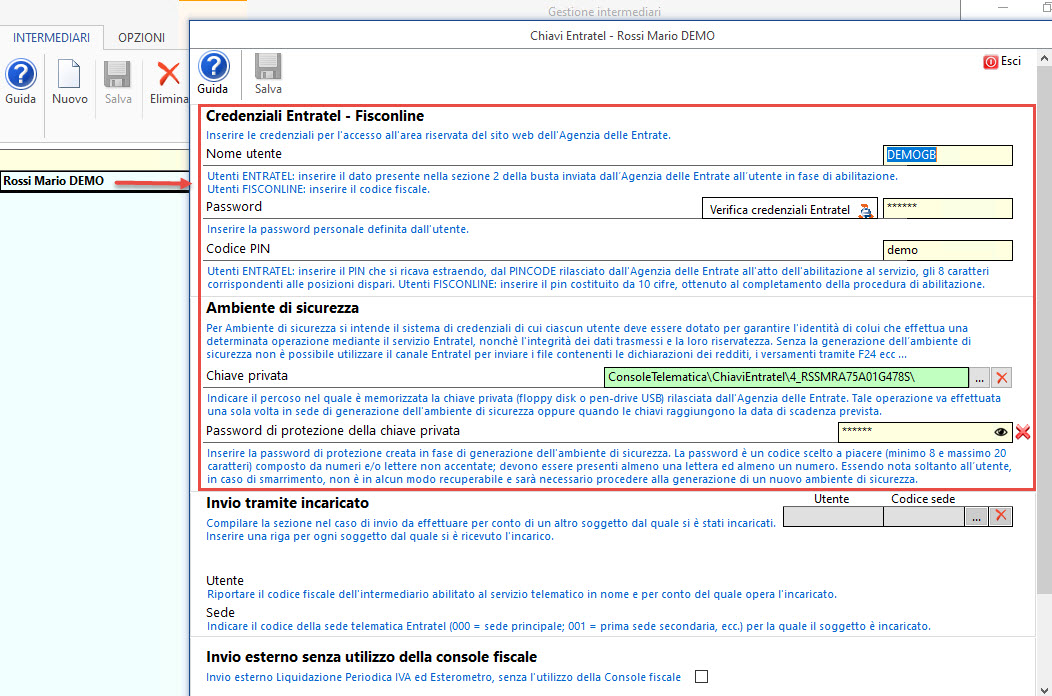The height and width of the screenshot is (696, 1052).
Task: Select Rossi Mario DEMO in intermediari list
Action: 94,181
